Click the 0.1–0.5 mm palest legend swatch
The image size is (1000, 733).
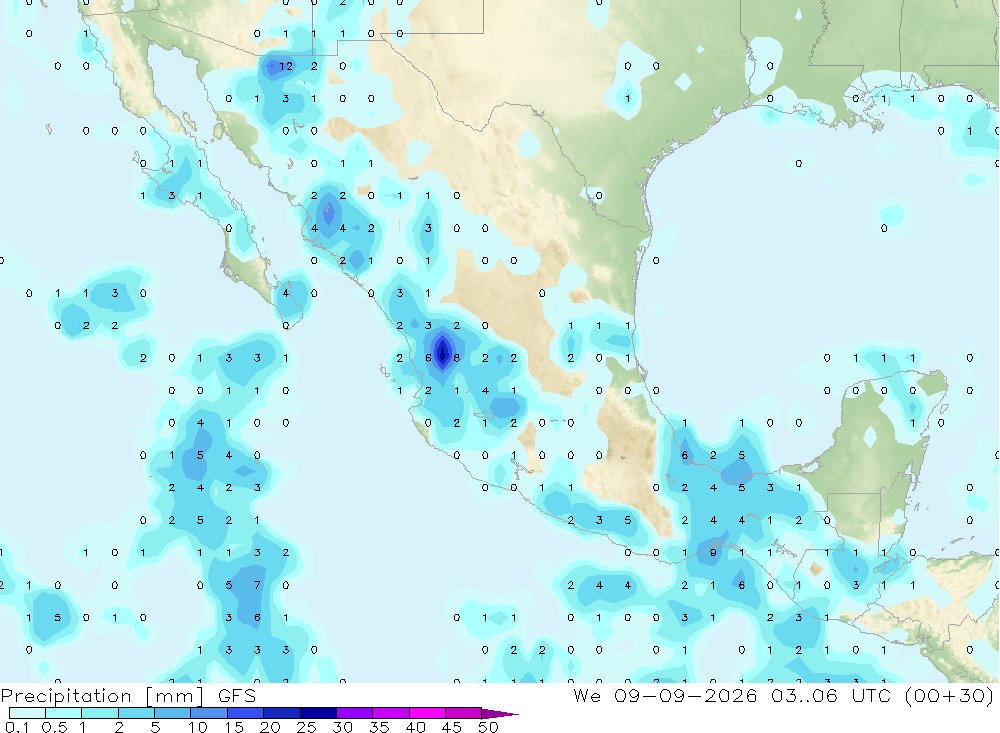pyautogui.click(x=27, y=713)
